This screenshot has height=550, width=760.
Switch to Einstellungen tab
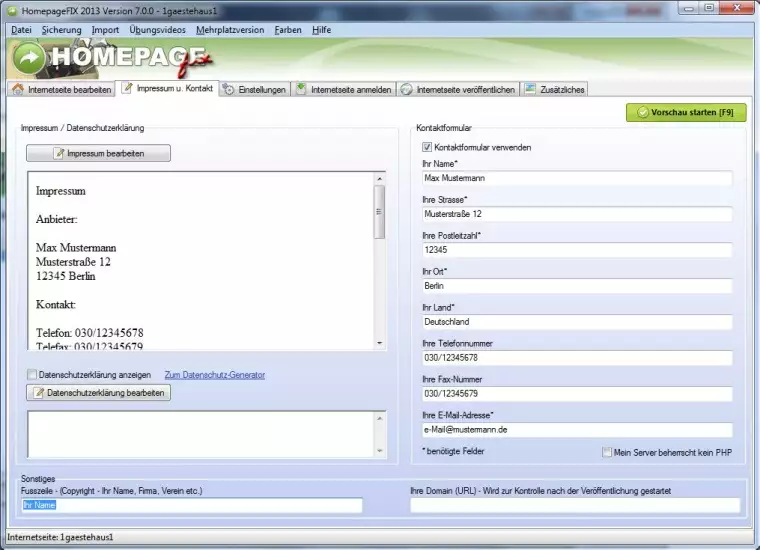click(255, 89)
